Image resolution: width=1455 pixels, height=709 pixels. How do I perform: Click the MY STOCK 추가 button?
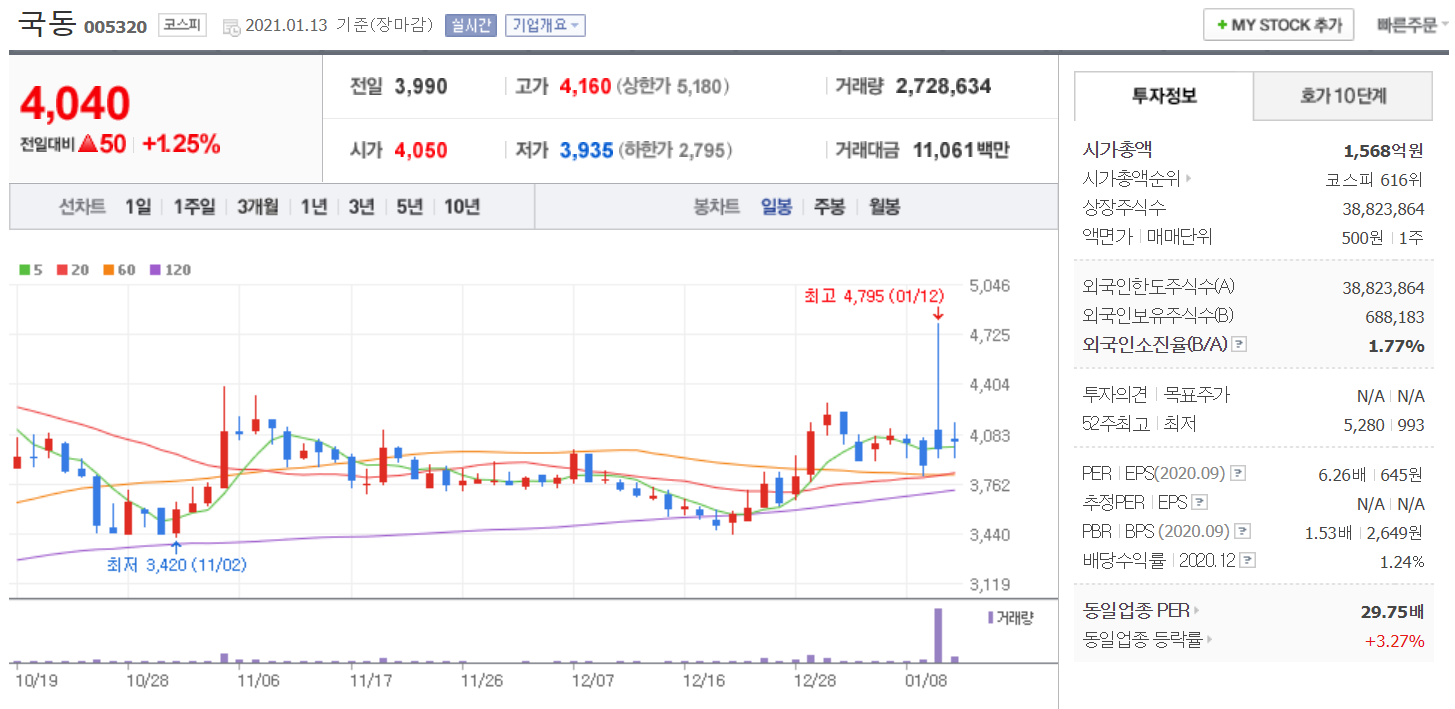1278,25
